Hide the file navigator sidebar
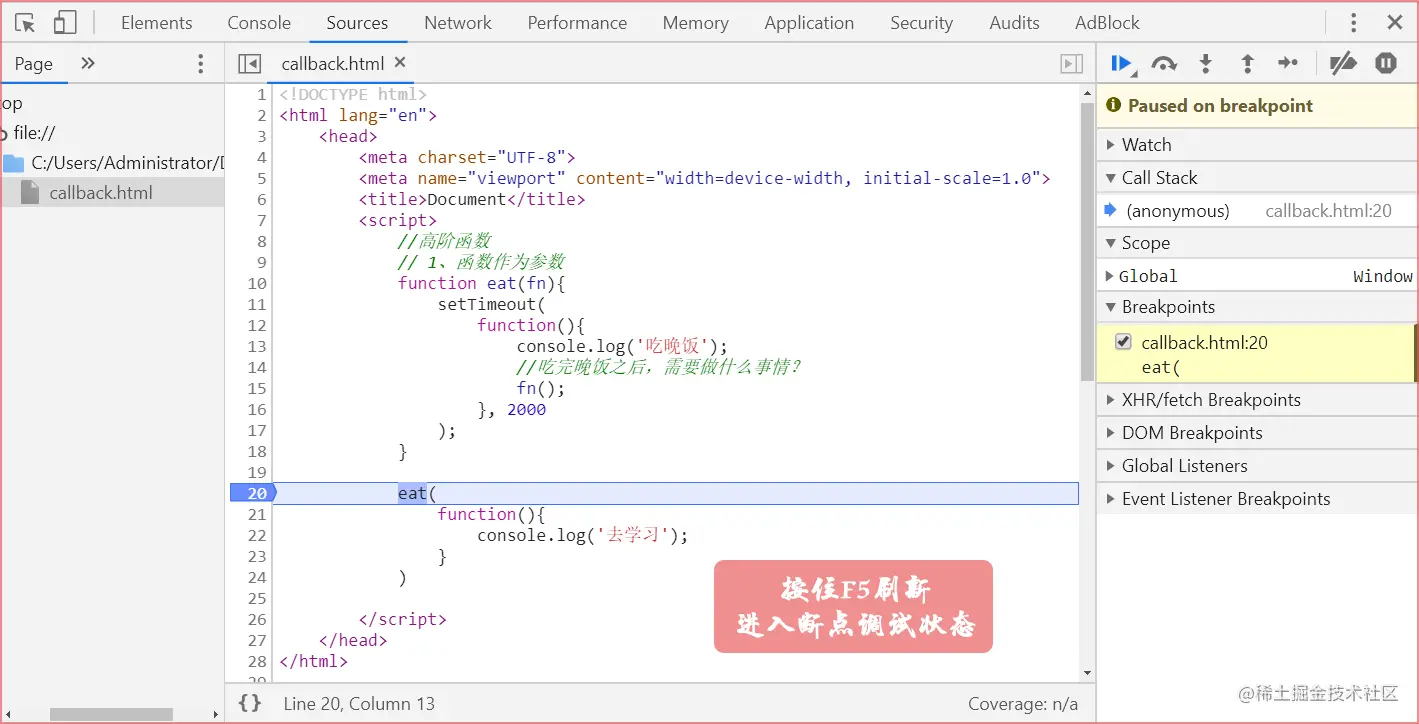The width and height of the screenshot is (1419, 724). click(x=249, y=64)
